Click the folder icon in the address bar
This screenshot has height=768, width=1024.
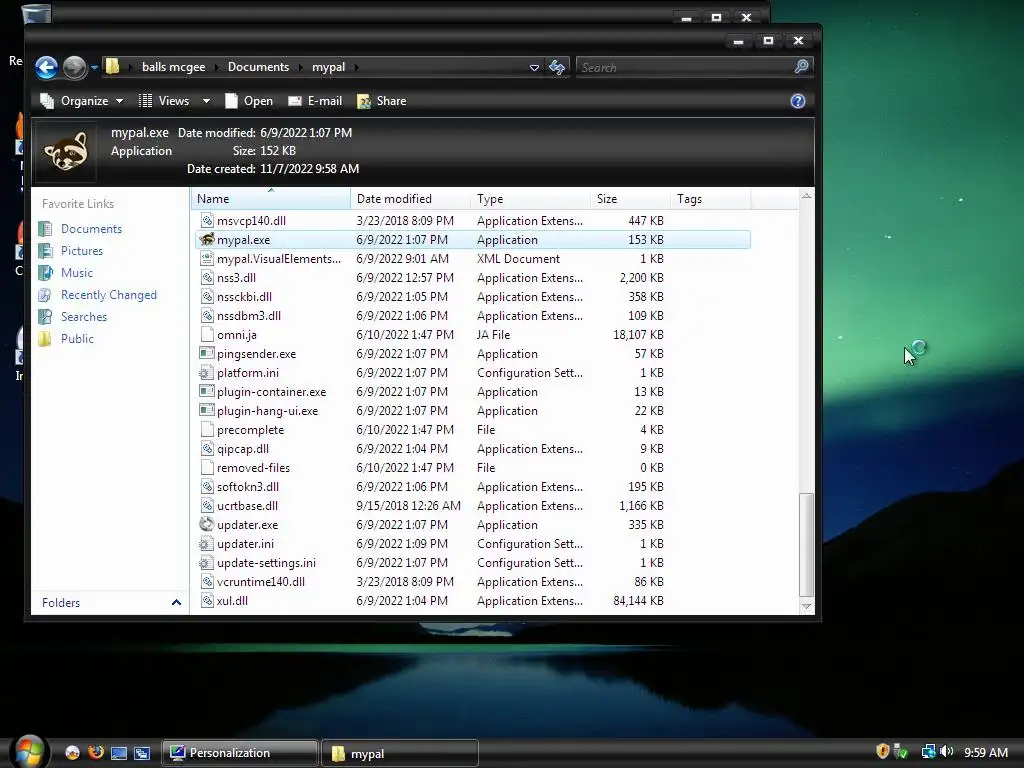tap(112, 67)
